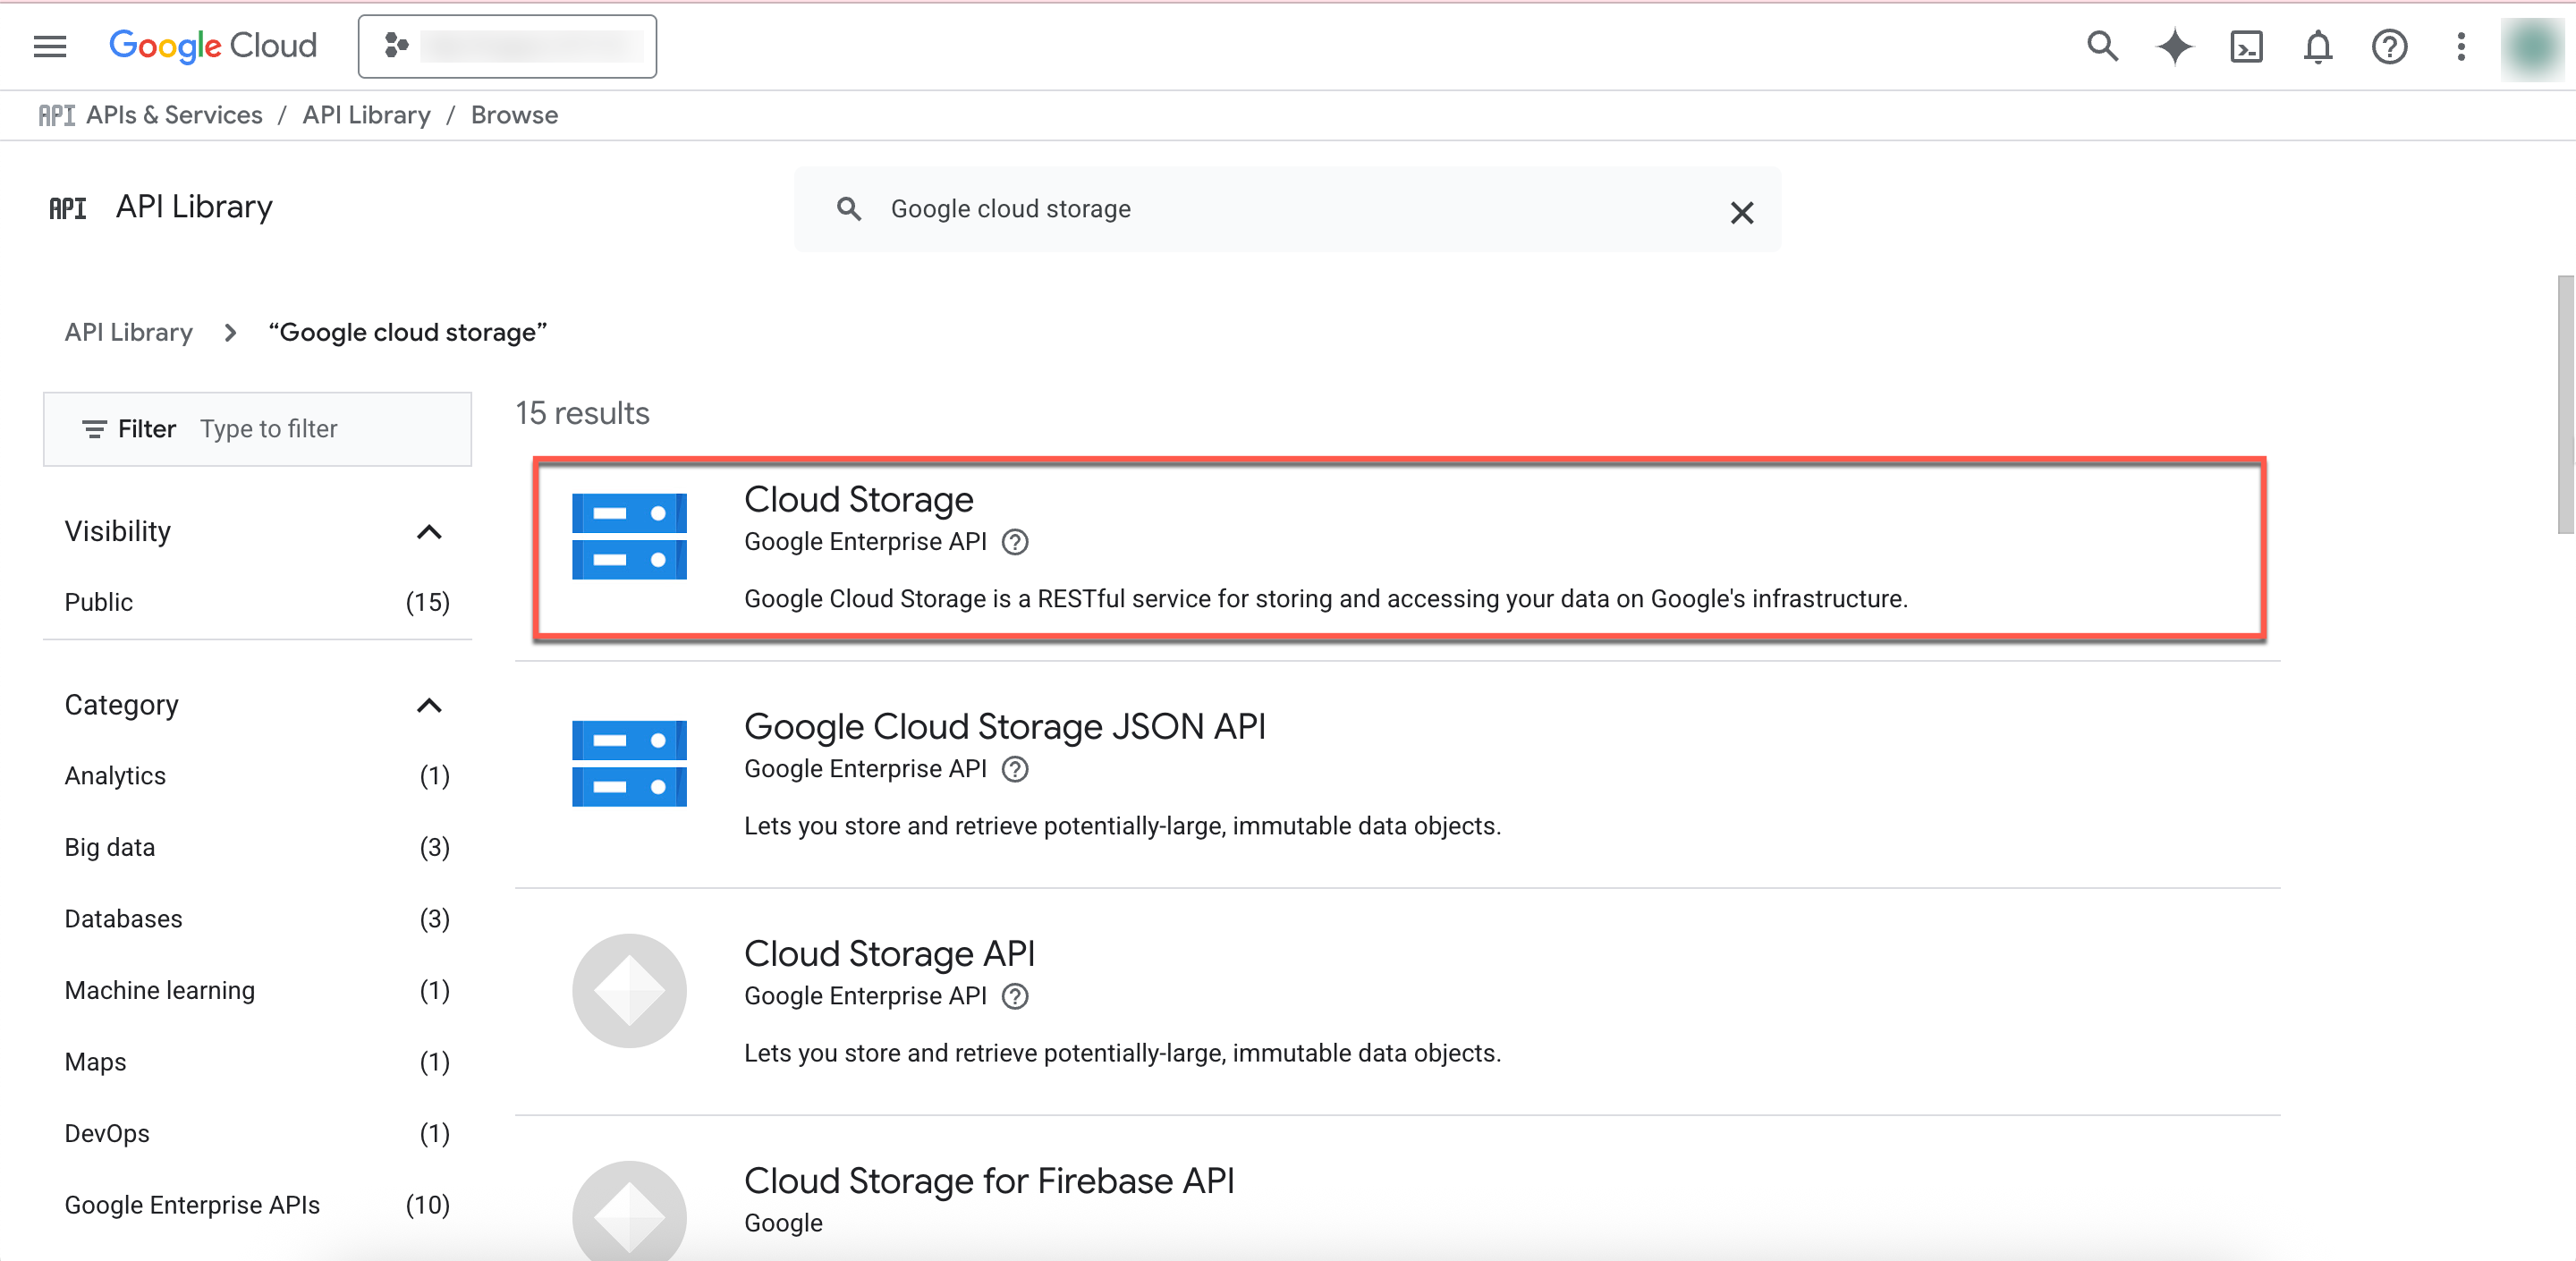Image resolution: width=2576 pixels, height=1261 pixels.
Task: Open the navigation hamburger menu
Action: pyautogui.click(x=49, y=46)
